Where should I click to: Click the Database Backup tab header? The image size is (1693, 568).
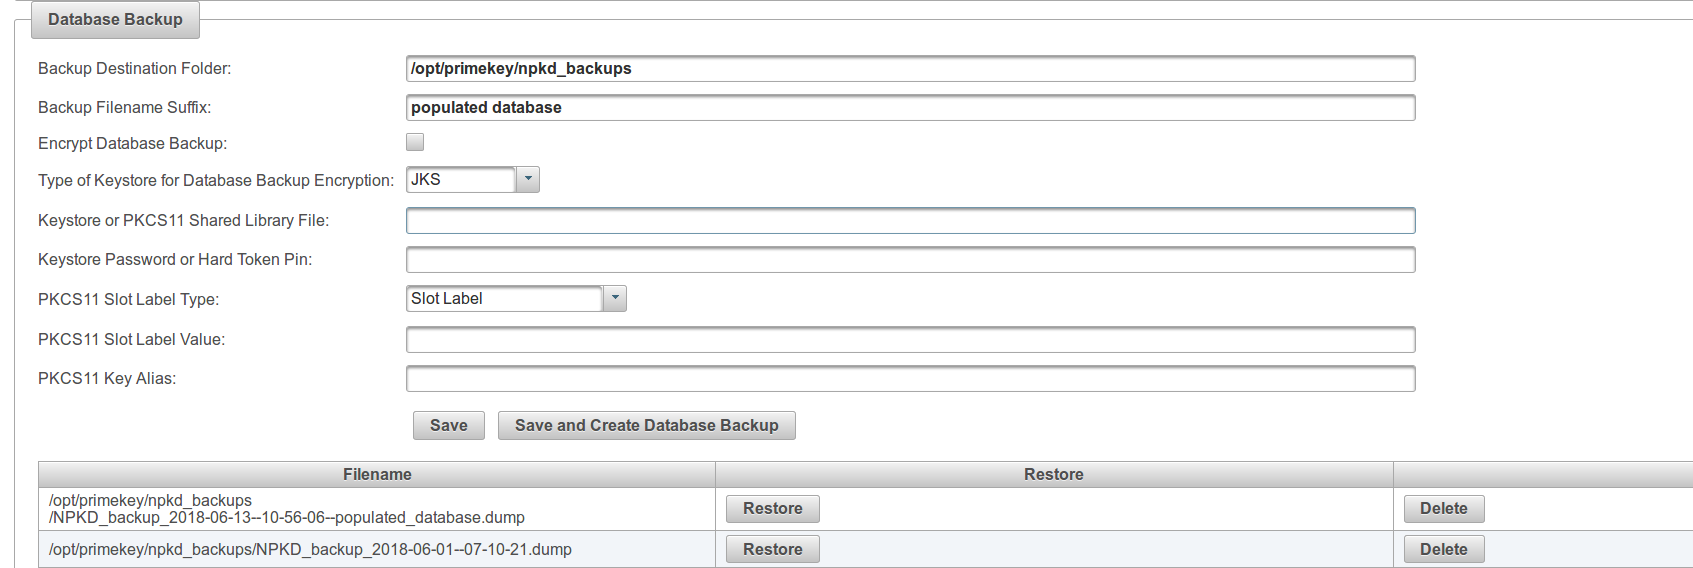tap(115, 20)
